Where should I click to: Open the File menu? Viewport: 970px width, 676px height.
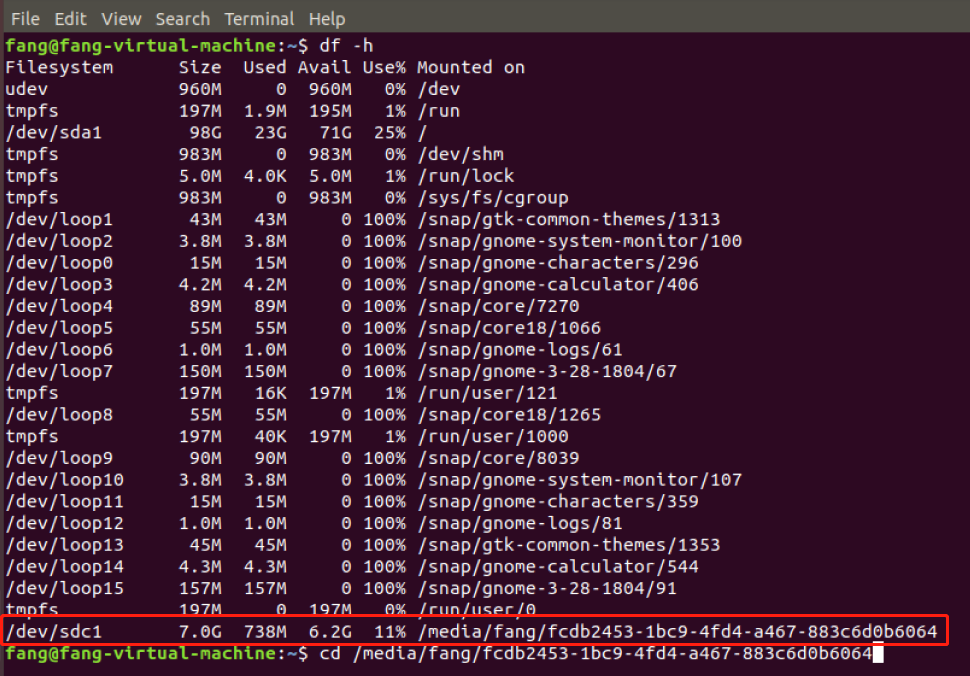pyautogui.click(x=25, y=19)
